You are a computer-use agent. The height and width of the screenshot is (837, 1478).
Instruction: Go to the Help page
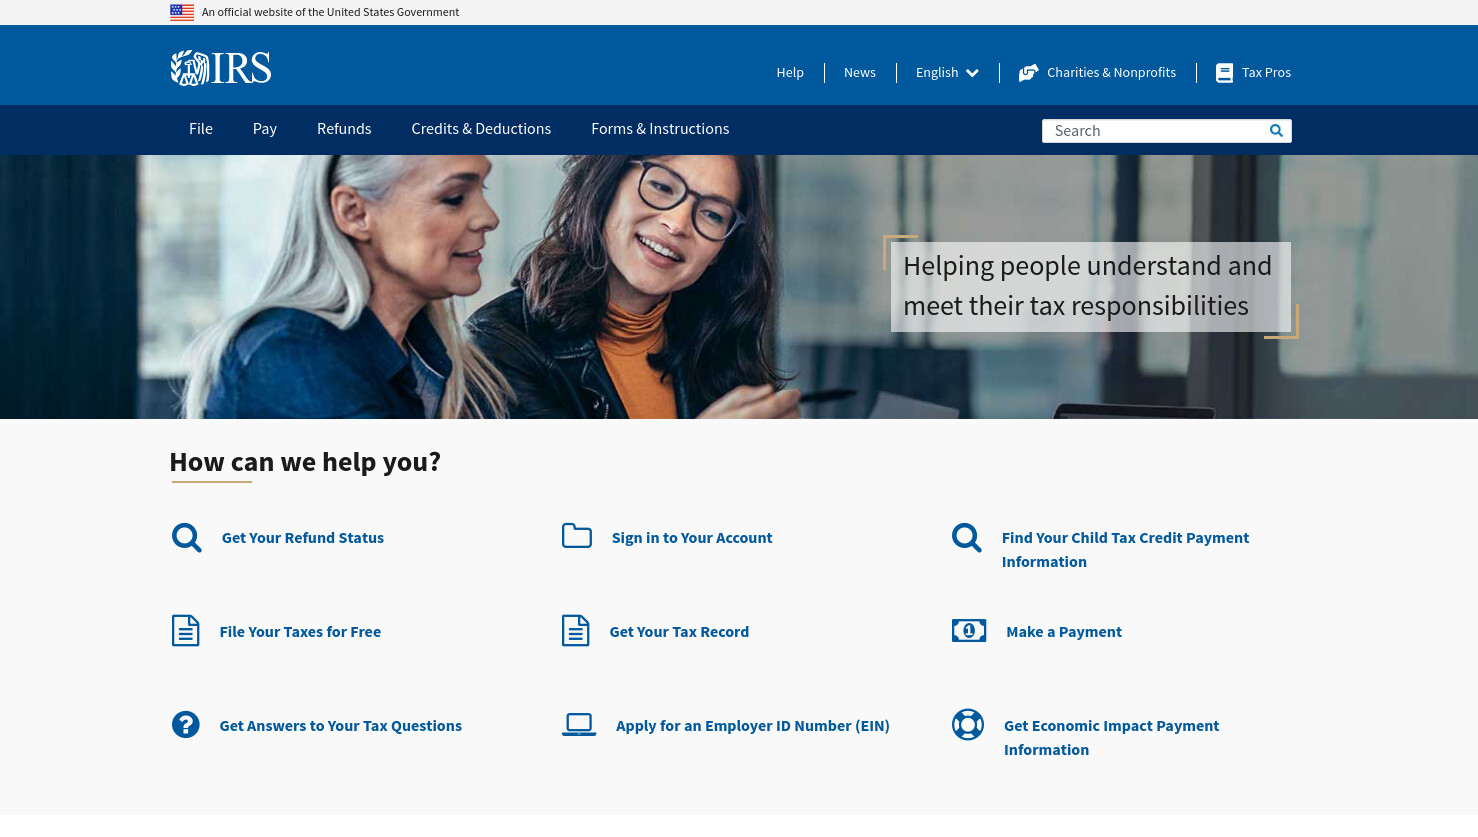[790, 73]
